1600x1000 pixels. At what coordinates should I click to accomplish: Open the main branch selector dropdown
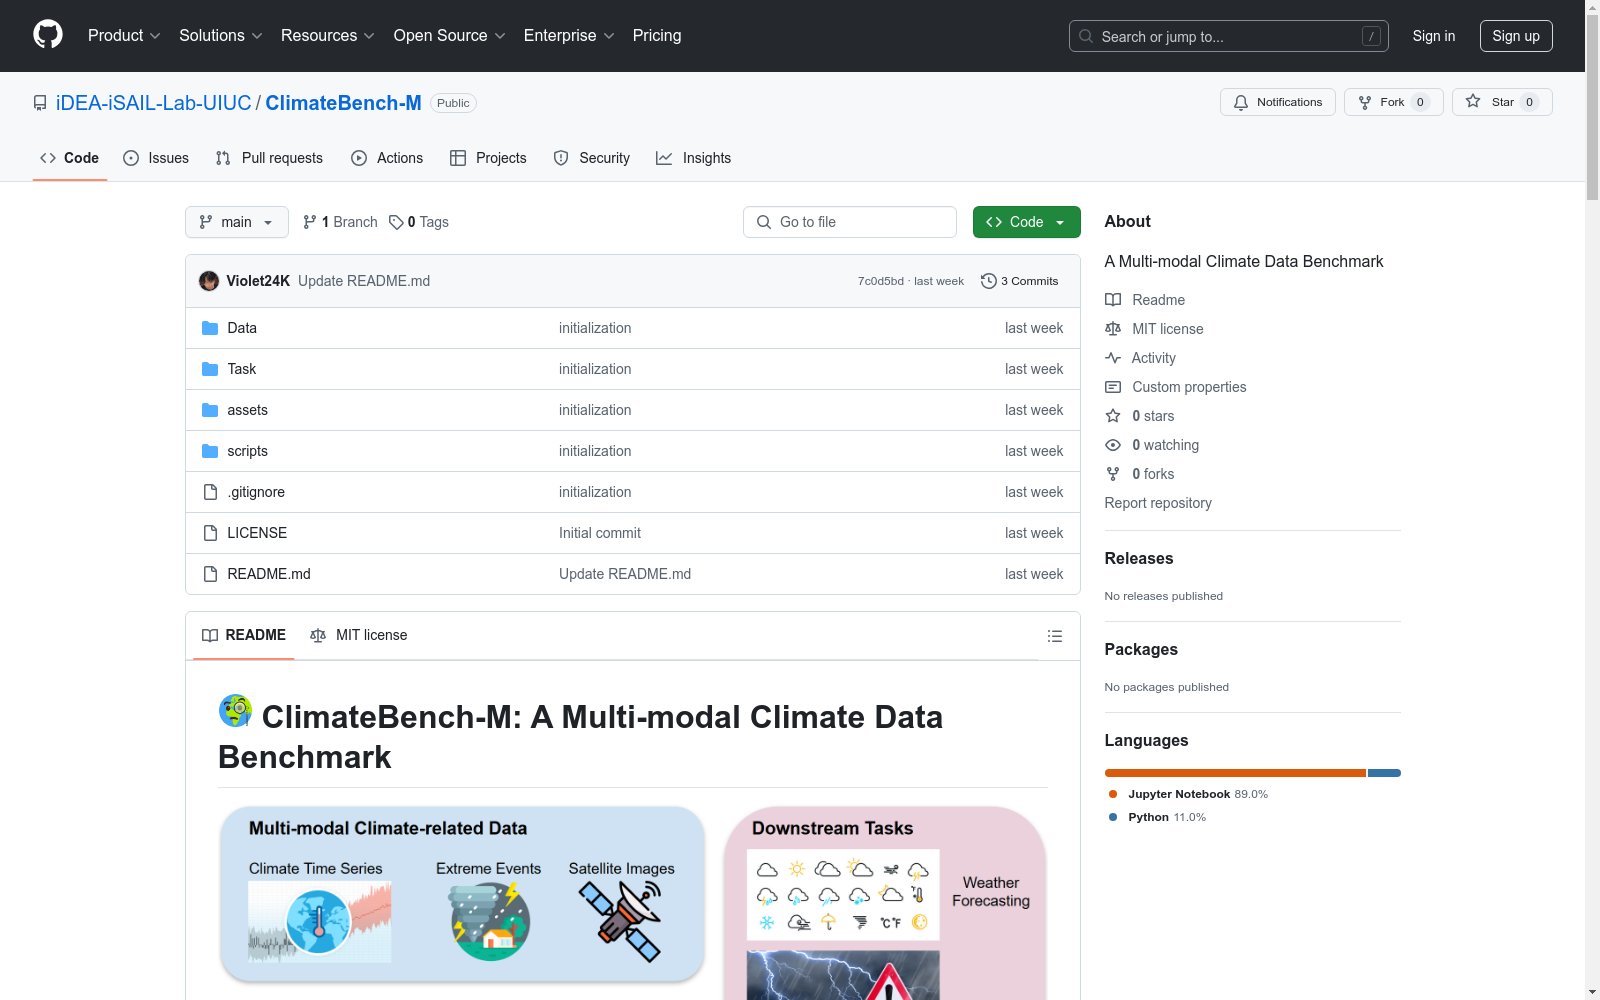(x=237, y=222)
